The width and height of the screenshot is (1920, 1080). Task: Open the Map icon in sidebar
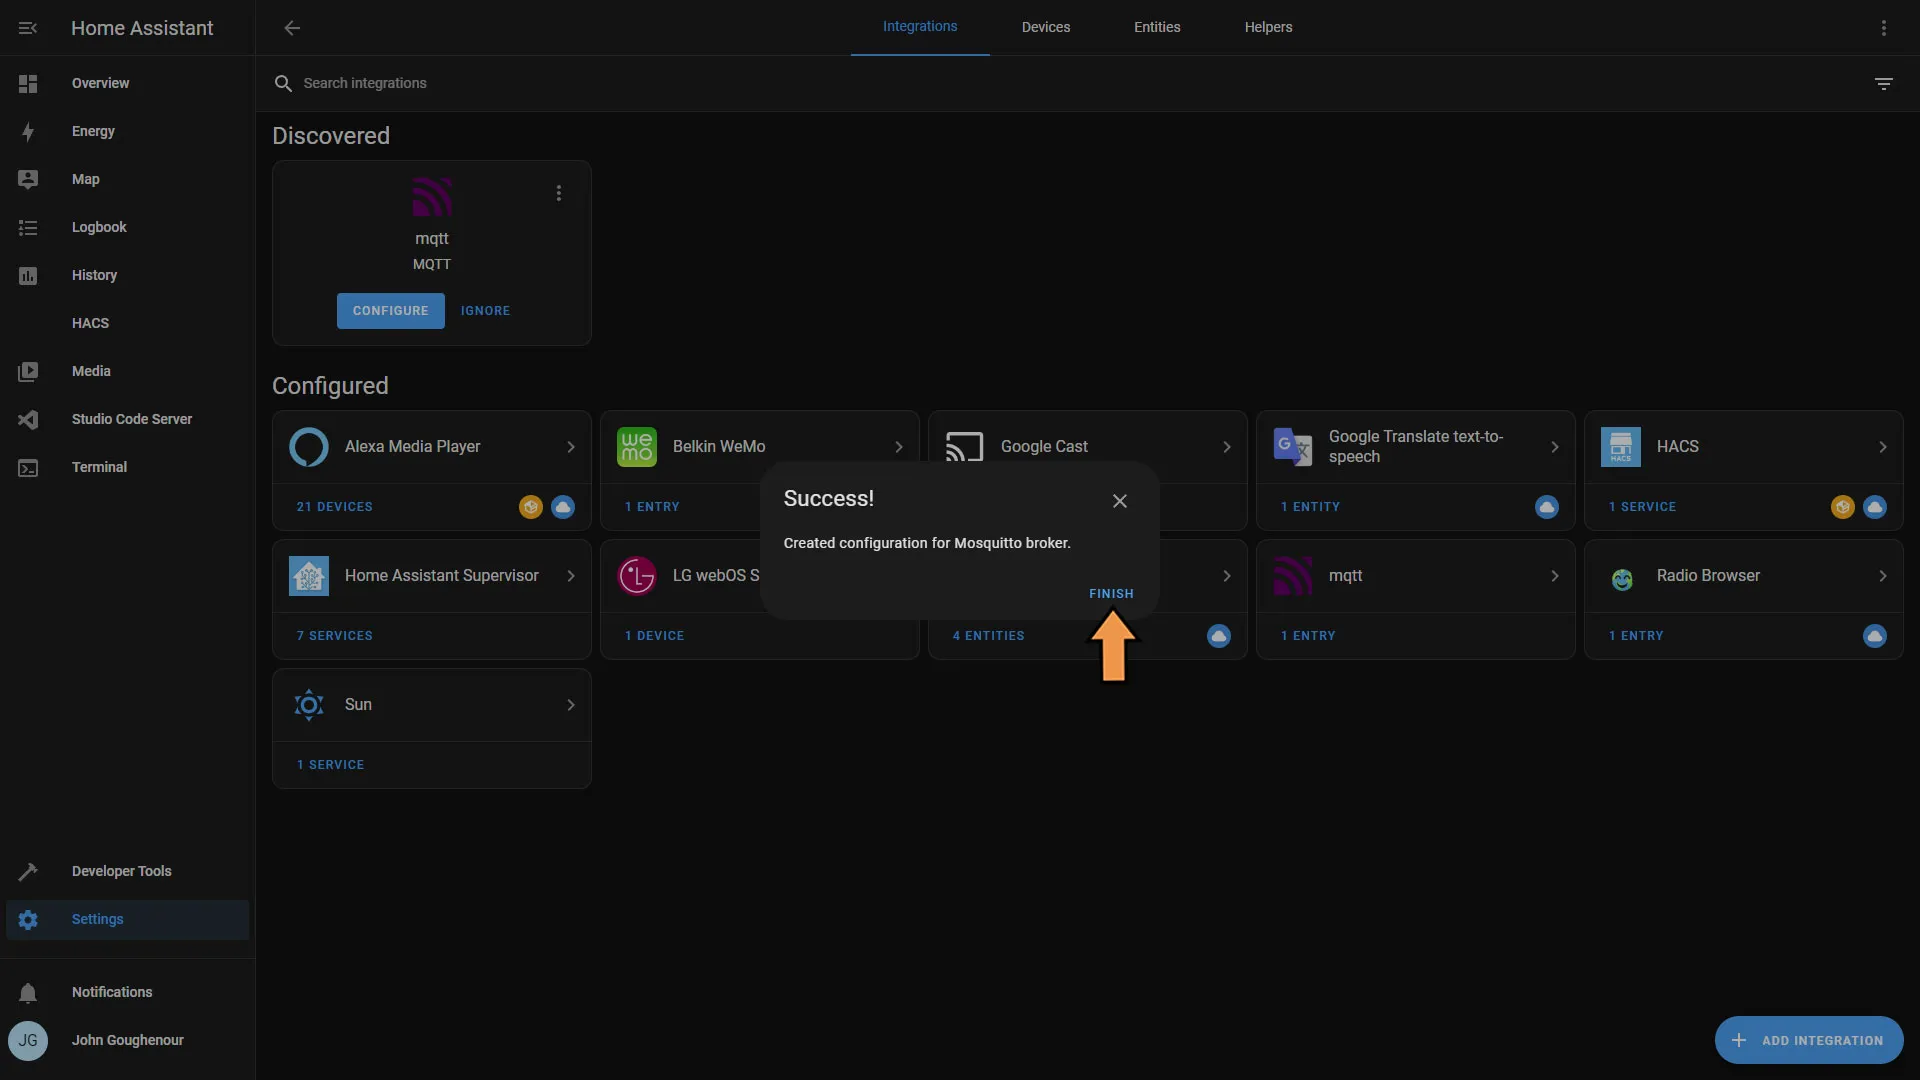28,180
